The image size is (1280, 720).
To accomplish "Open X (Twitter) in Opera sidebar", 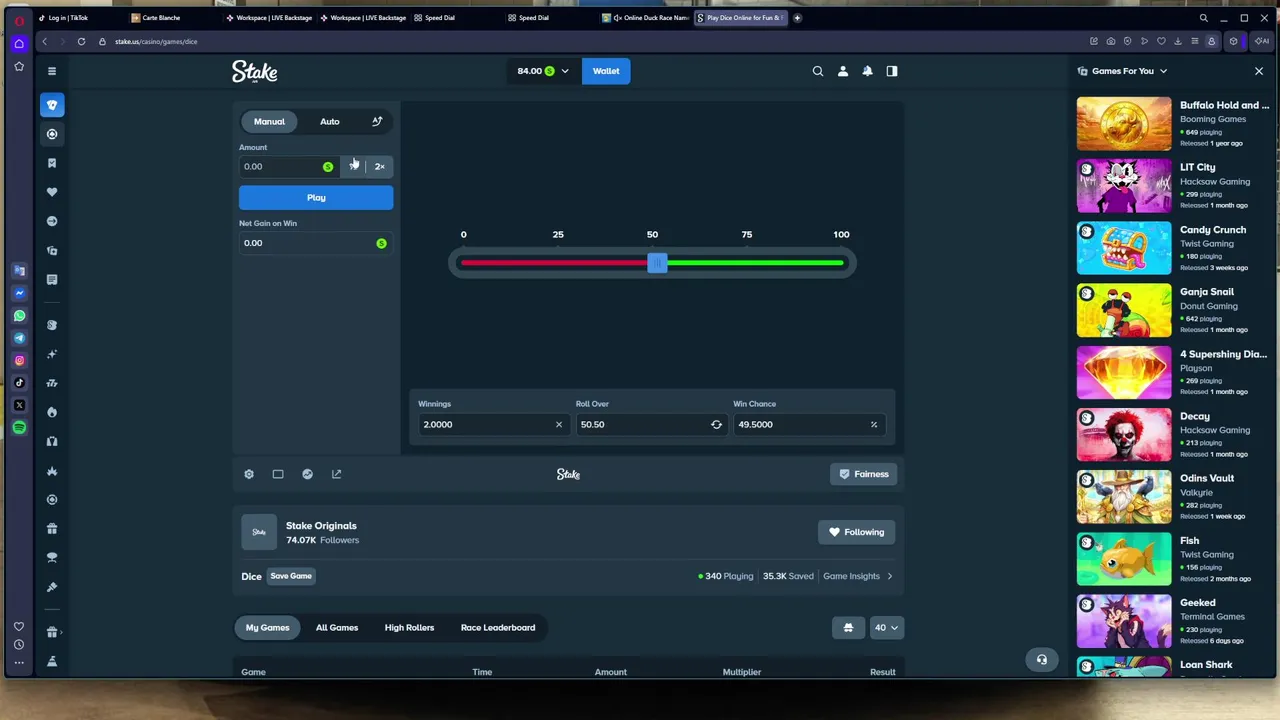I will [x=19, y=405].
